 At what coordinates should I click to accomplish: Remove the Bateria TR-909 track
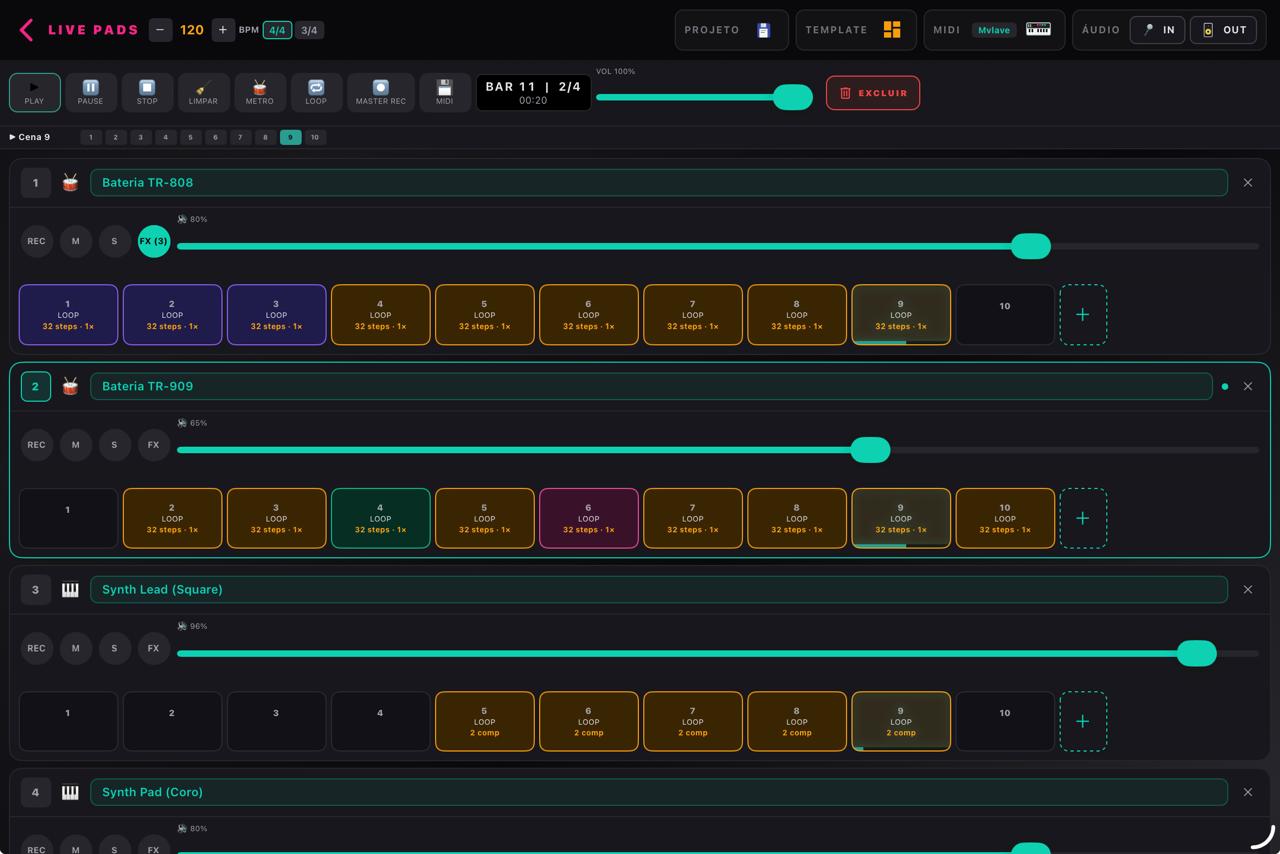click(1248, 386)
